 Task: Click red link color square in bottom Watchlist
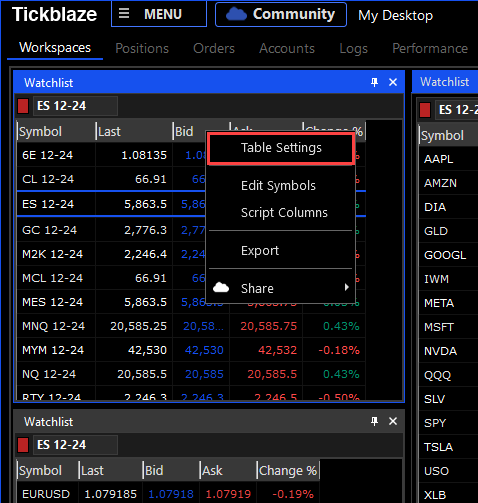tap(23, 445)
